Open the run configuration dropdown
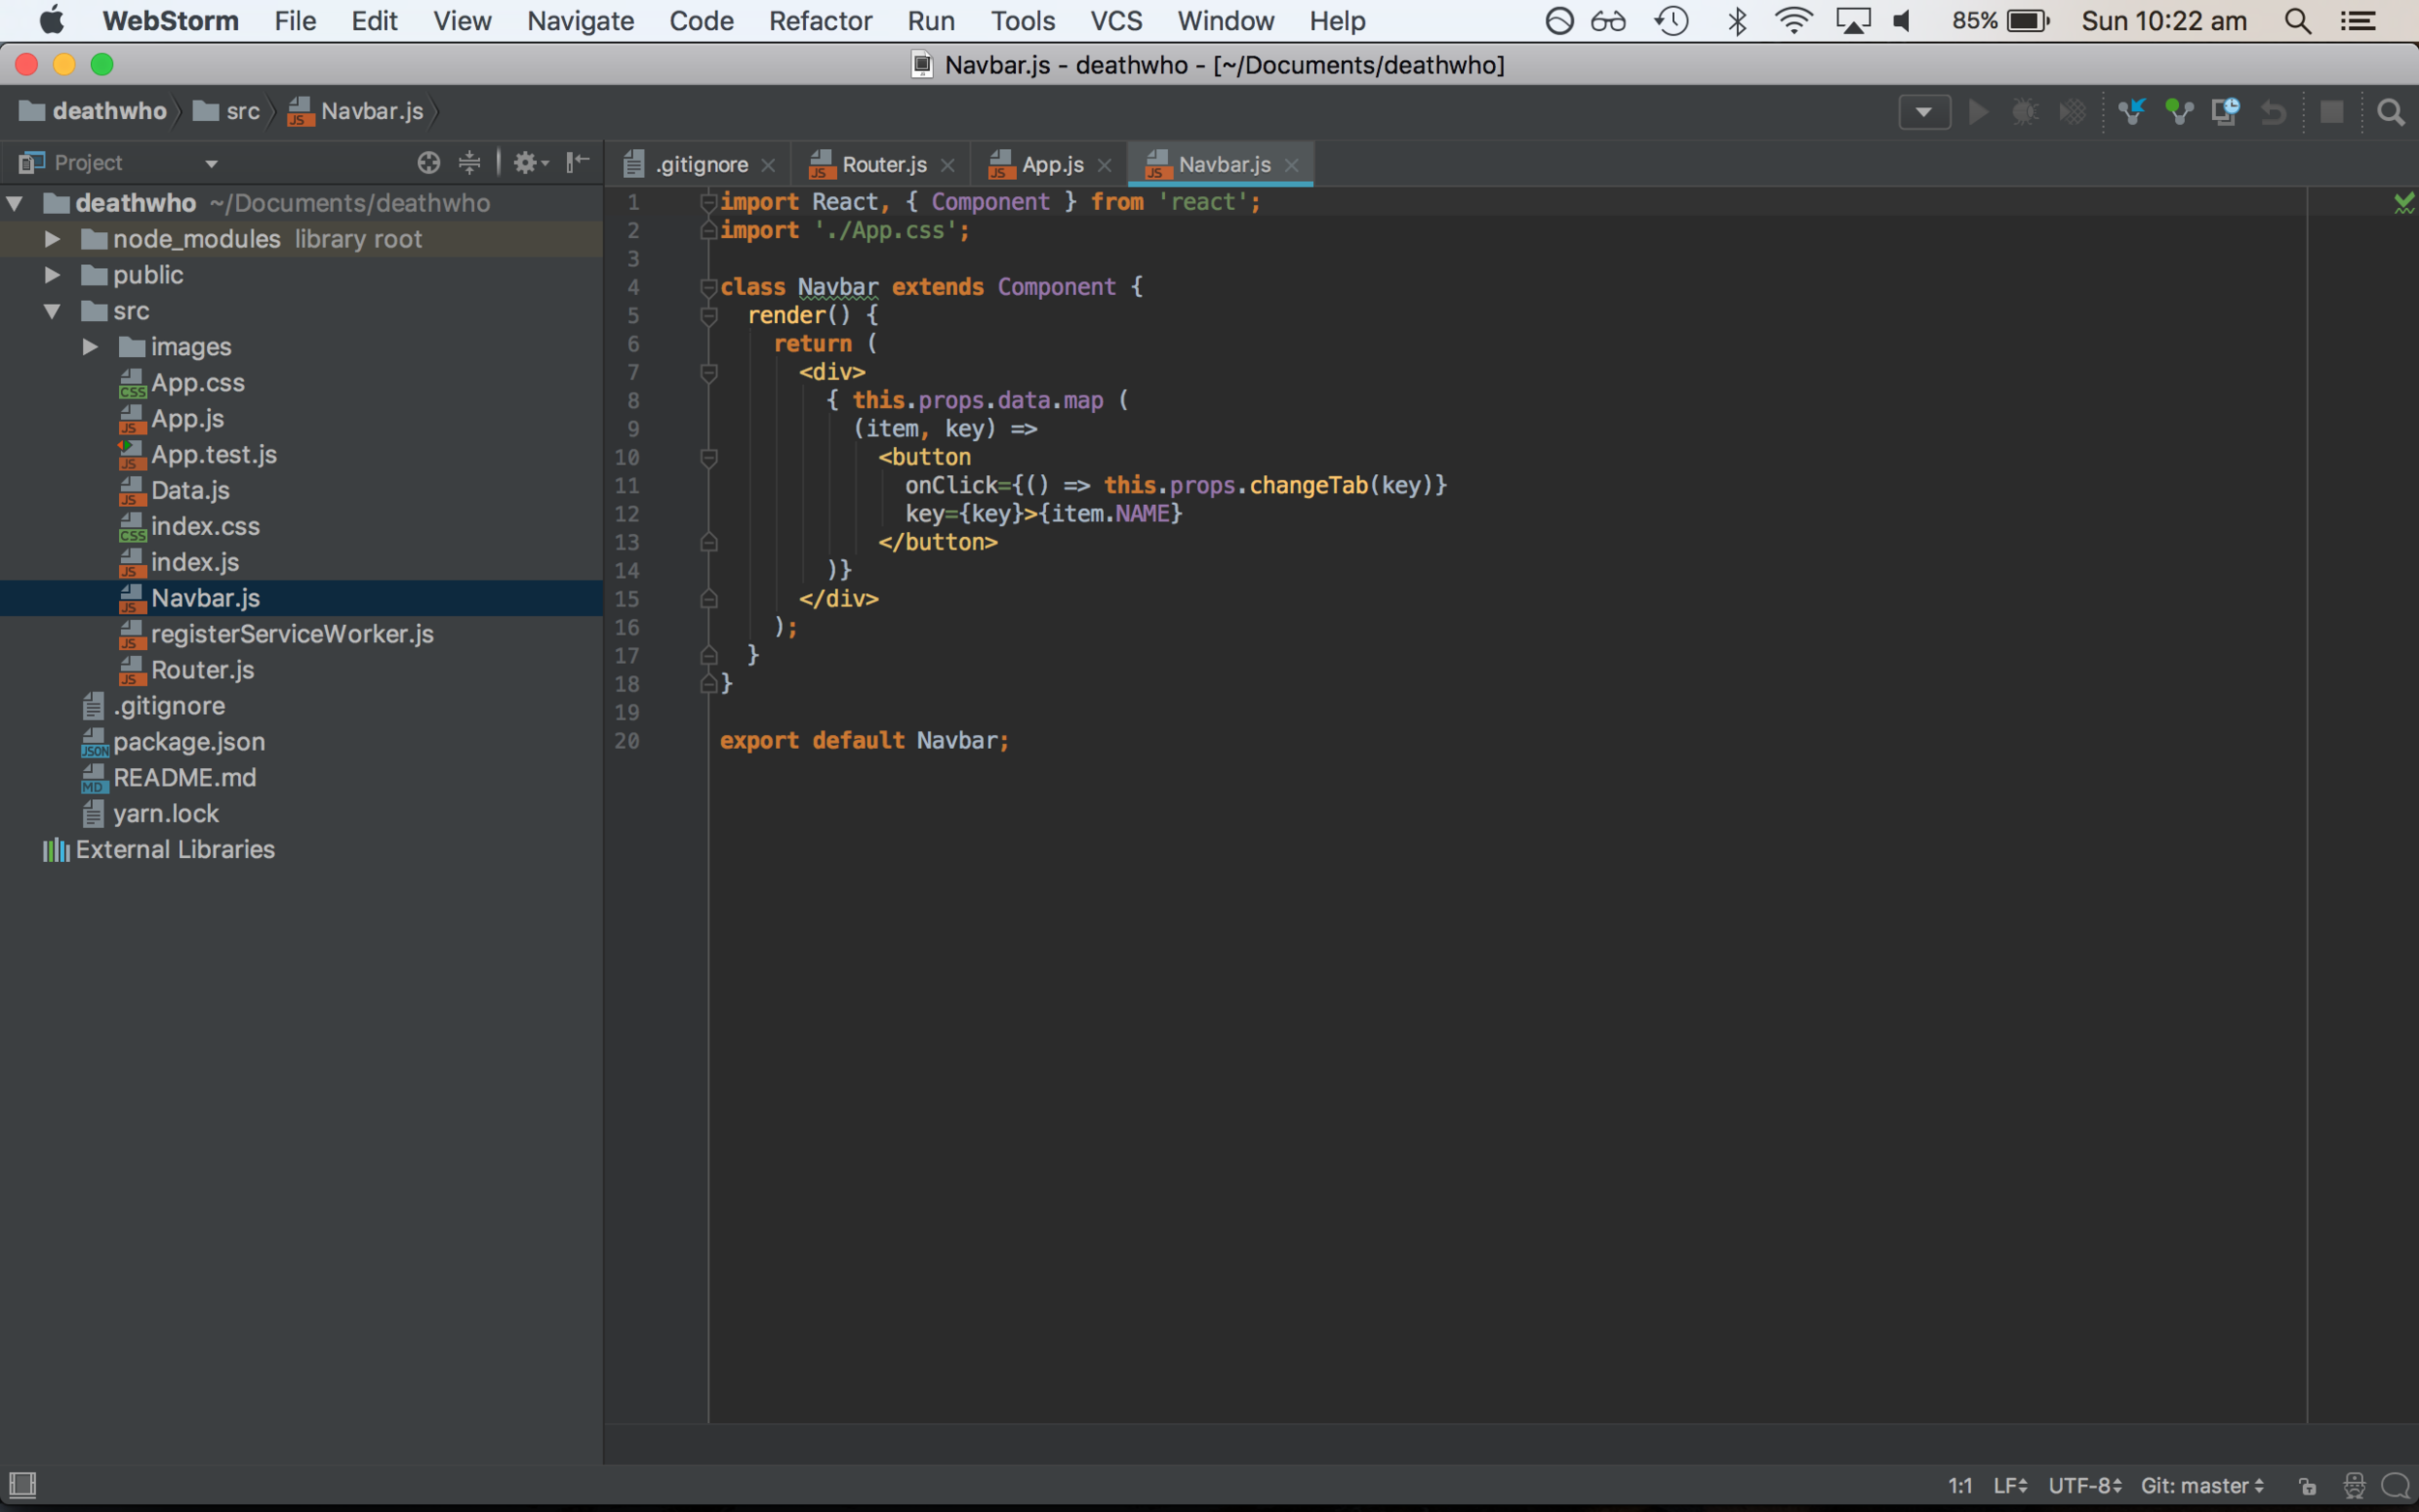This screenshot has height=1512, width=2419. tap(1924, 112)
